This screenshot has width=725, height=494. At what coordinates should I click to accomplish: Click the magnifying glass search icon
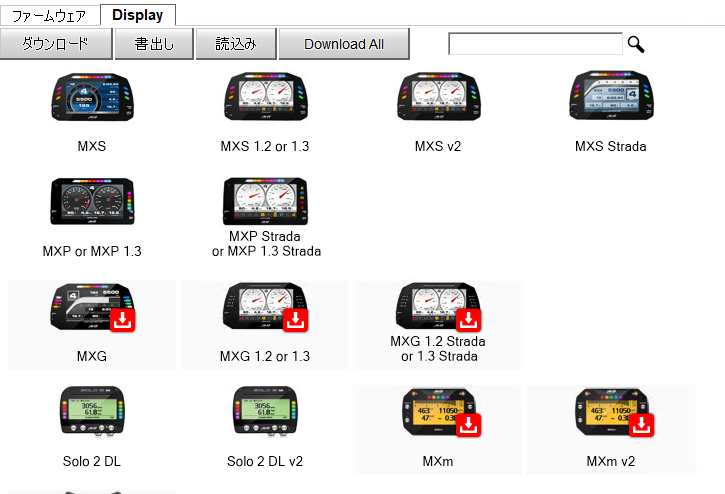click(x=636, y=44)
